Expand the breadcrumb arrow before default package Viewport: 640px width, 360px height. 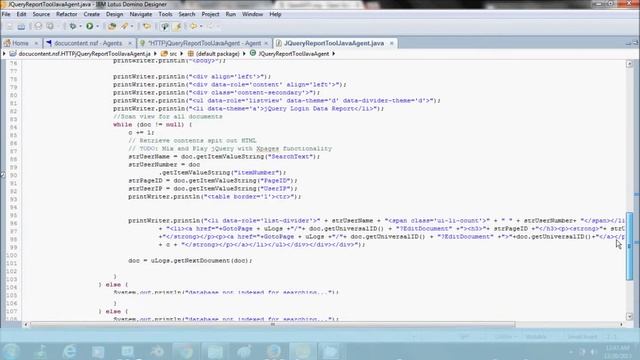point(182,53)
